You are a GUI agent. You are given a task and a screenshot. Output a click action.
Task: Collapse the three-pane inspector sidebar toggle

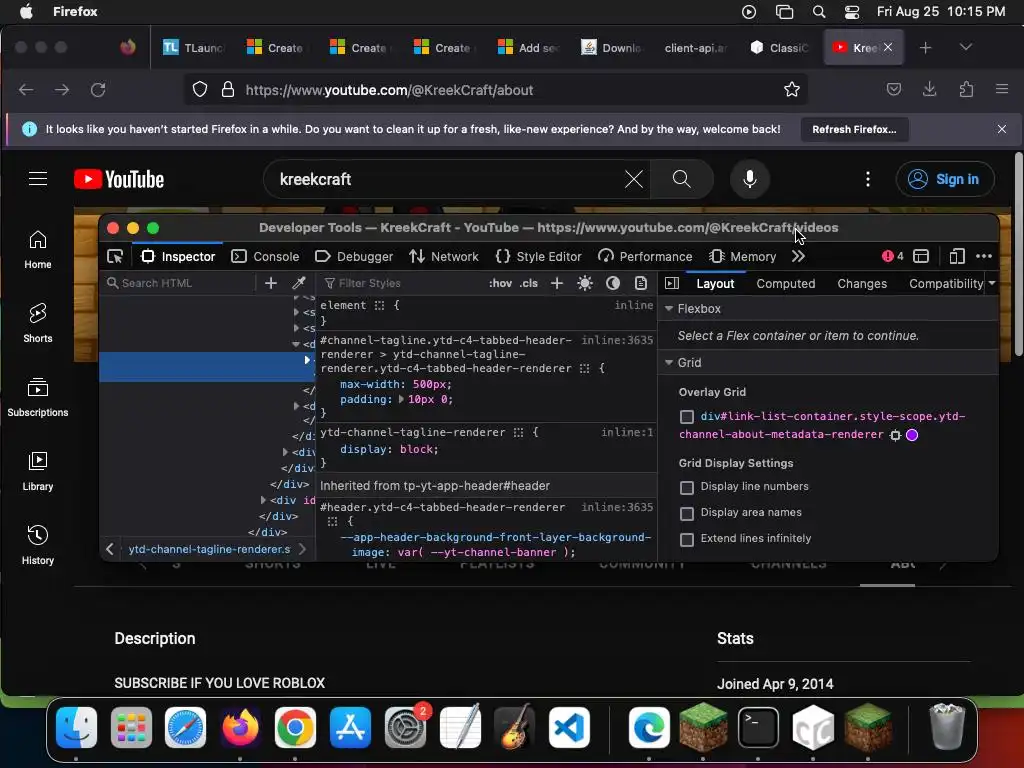672,283
